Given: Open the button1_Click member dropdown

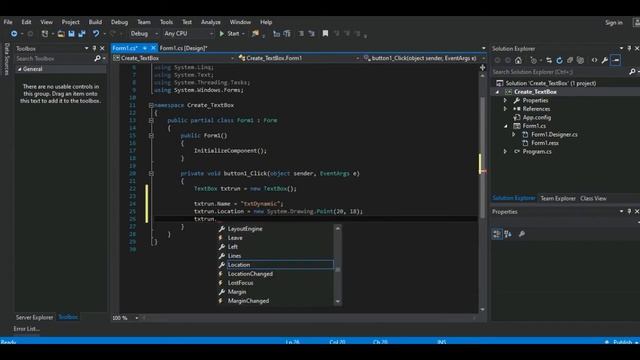Looking at the screenshot, I should (423, 58).
